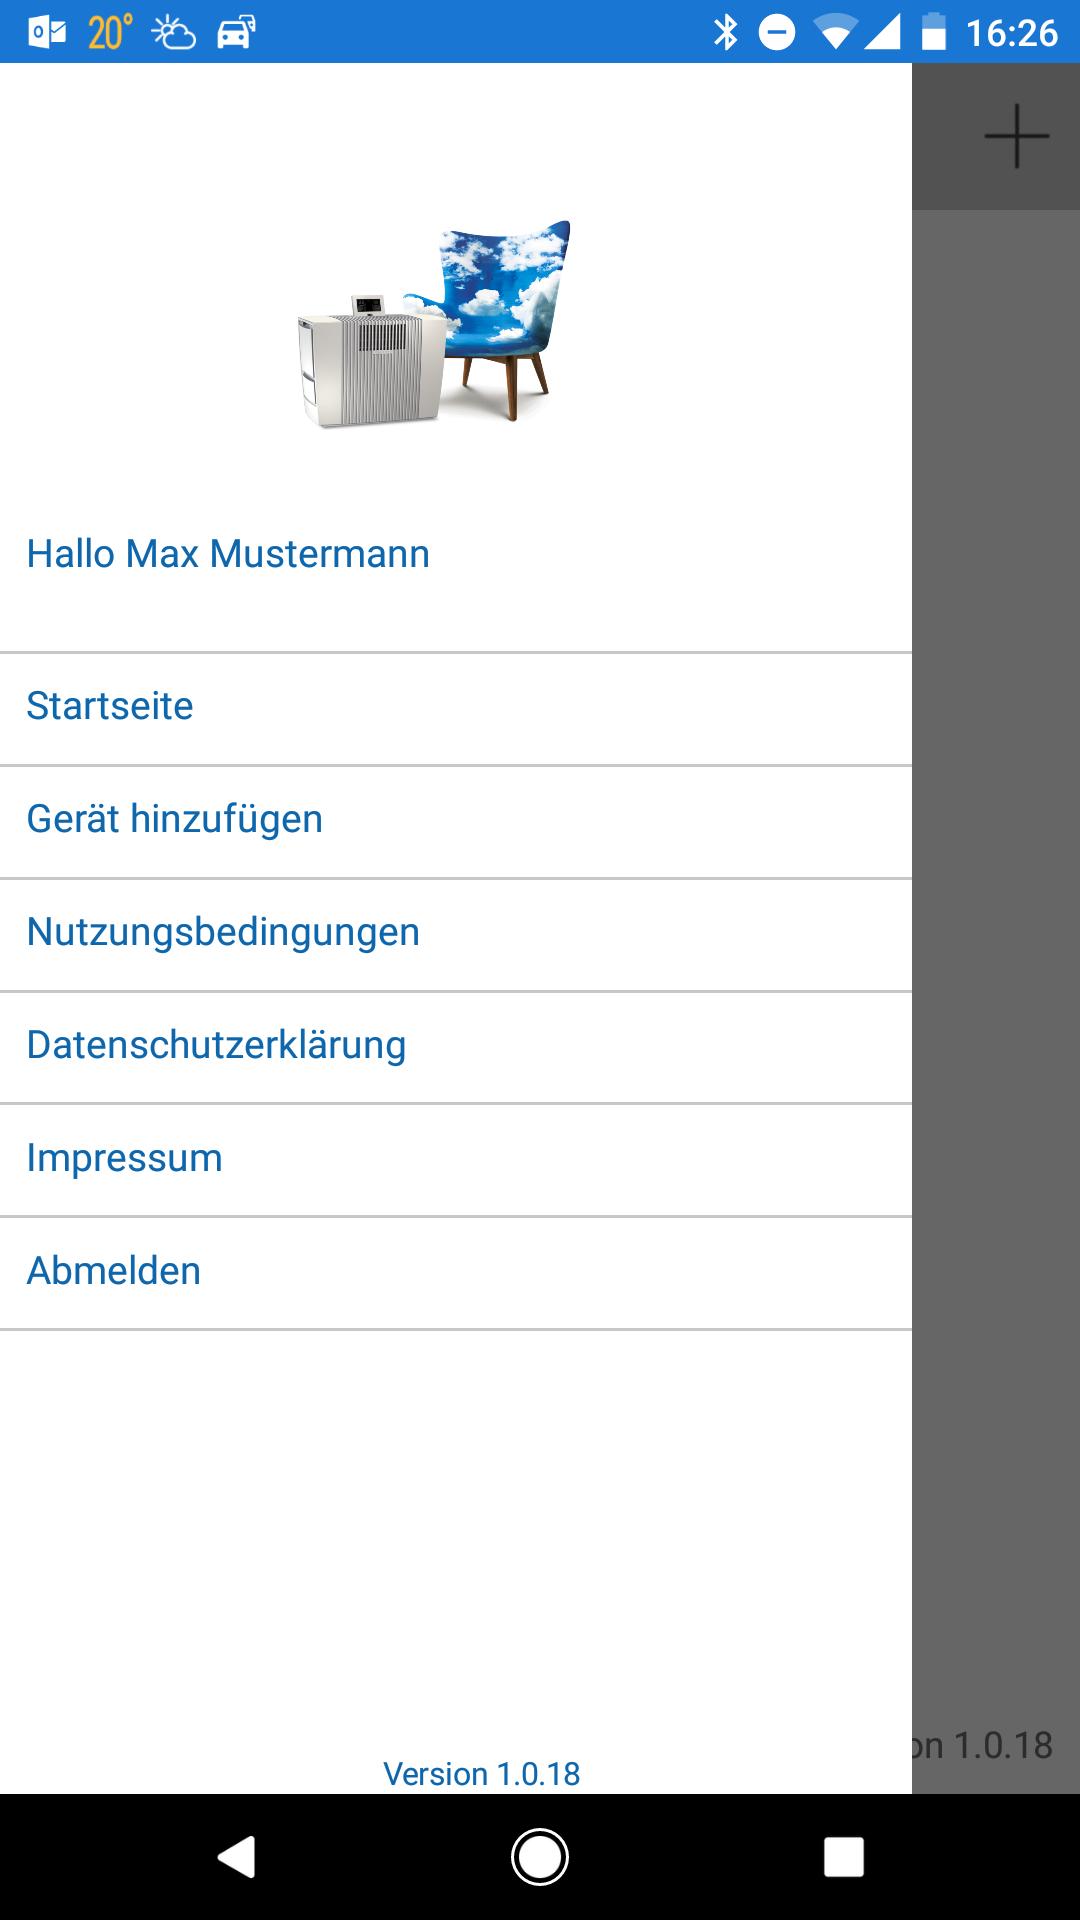This screenshot has height=1920, width=1080.
Task: Tap the Bluetooth status icon
Action: pyautogui.click(x=725, y=33)
